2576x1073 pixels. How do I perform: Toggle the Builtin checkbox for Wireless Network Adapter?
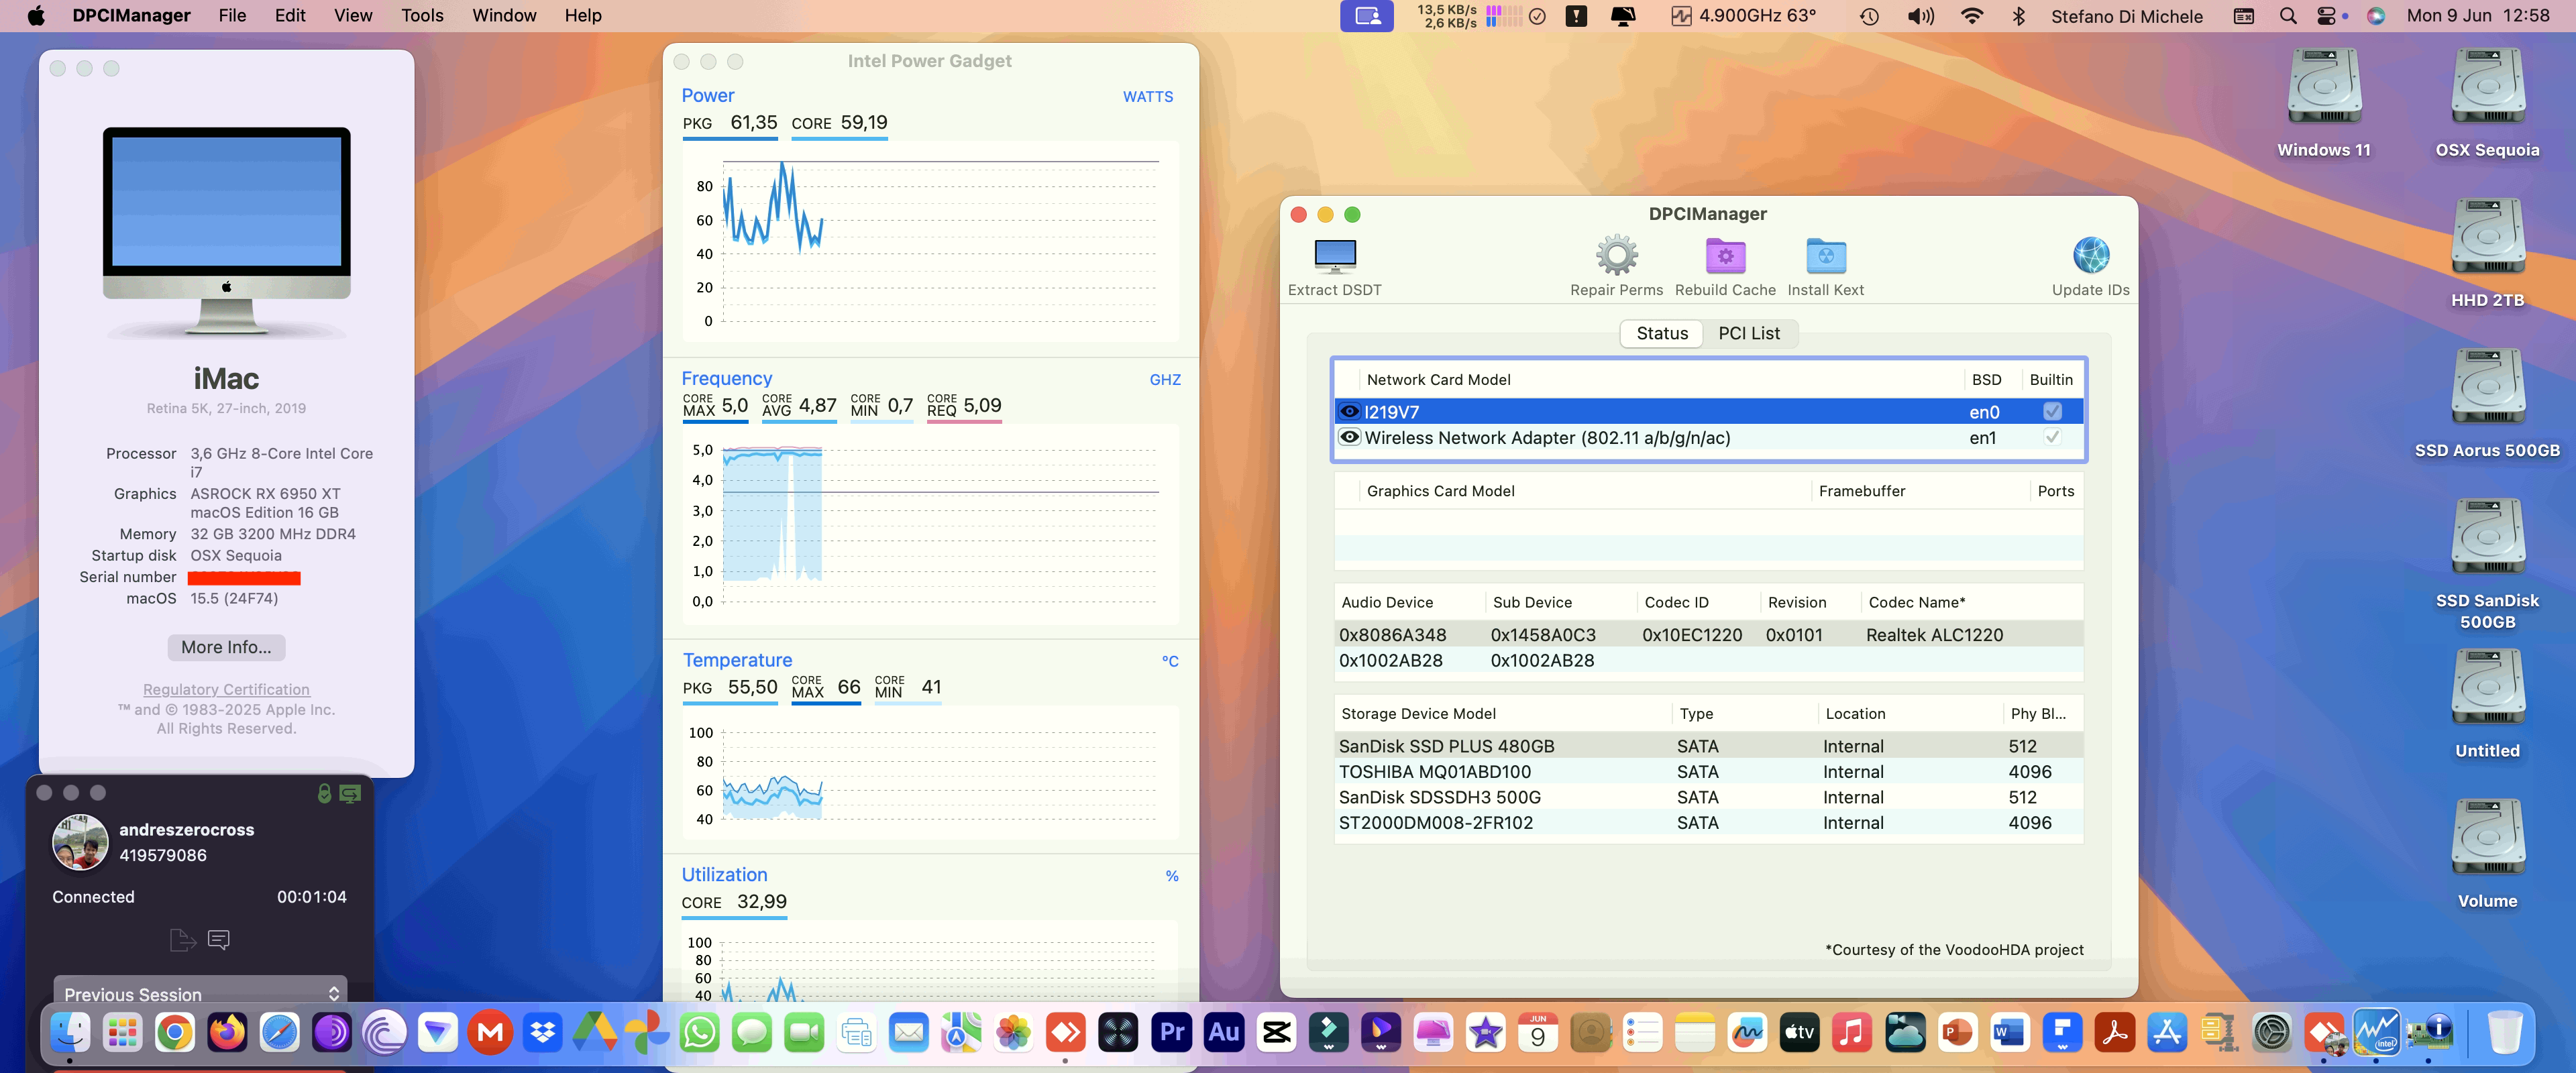[2052, 437]
